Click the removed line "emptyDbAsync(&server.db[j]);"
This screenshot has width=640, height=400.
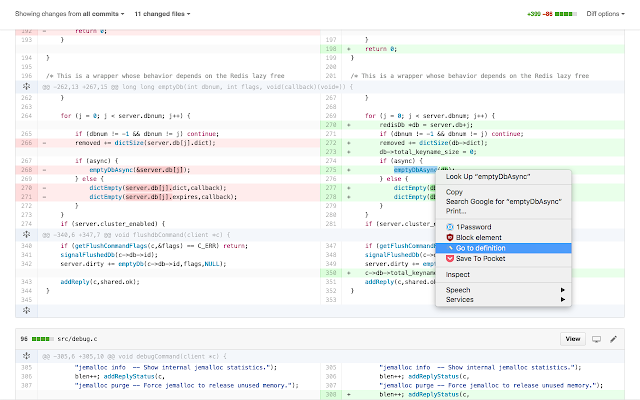[140, 170]
